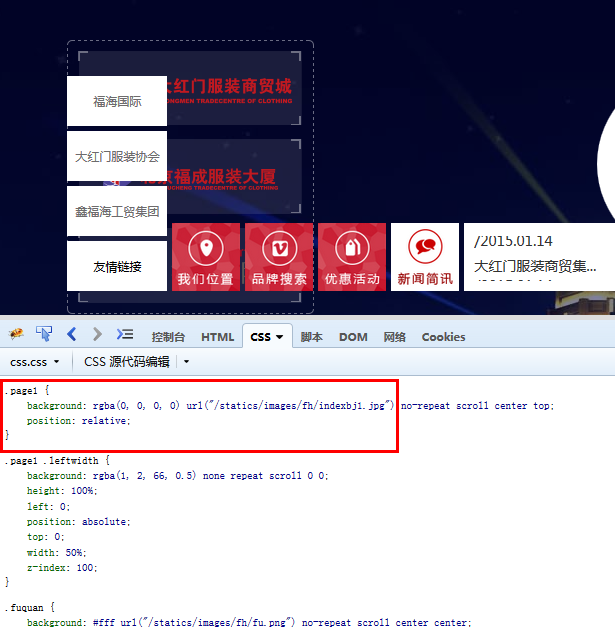
Task: Click the Firebug bug icon
Action: (16, 333)
